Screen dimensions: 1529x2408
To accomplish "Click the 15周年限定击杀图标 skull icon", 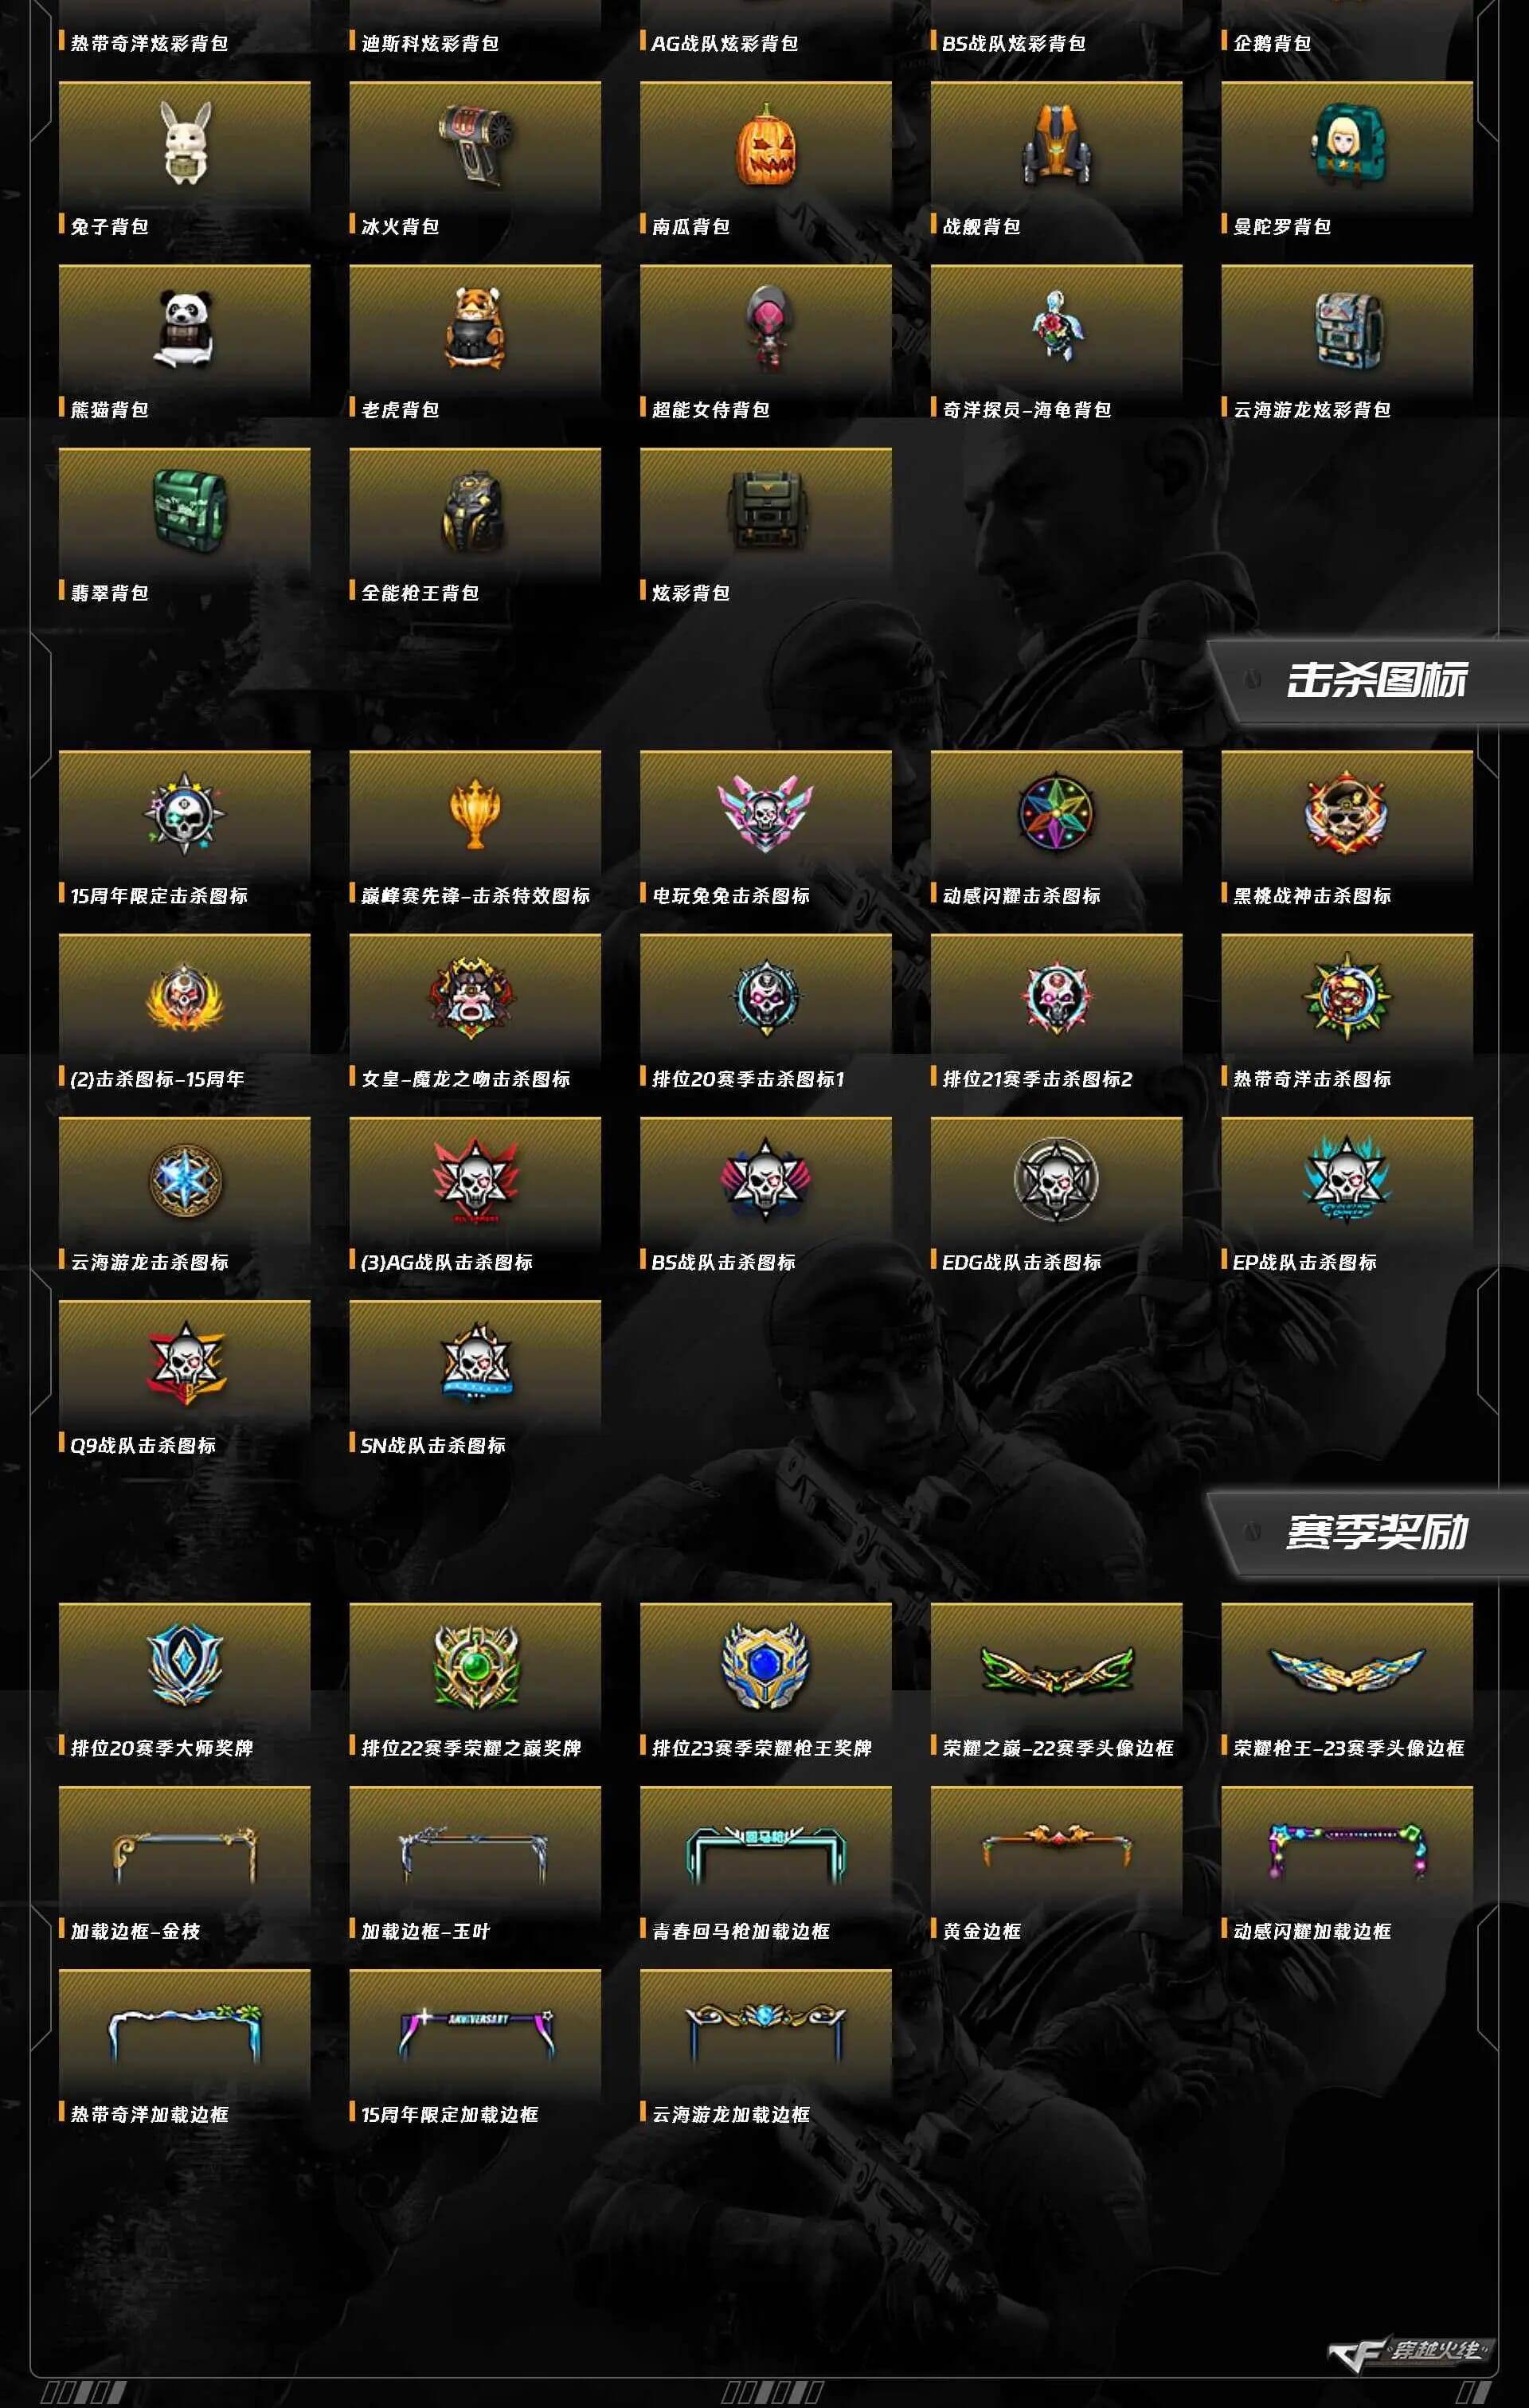I will click(x=184, y=813).
